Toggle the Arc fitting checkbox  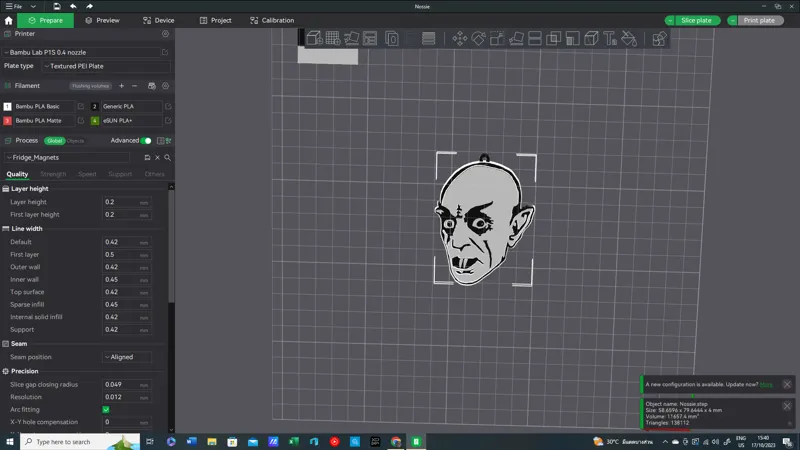click(106, 410)
